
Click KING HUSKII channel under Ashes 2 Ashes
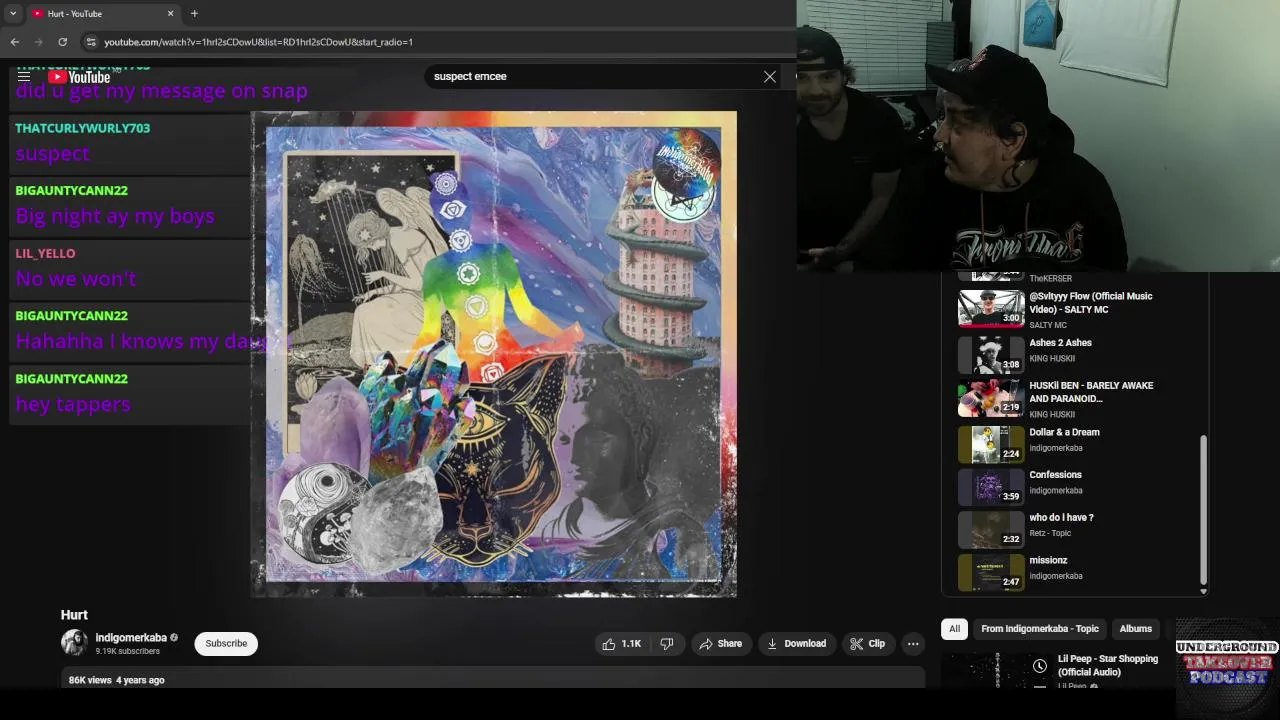pos(1052,359)
